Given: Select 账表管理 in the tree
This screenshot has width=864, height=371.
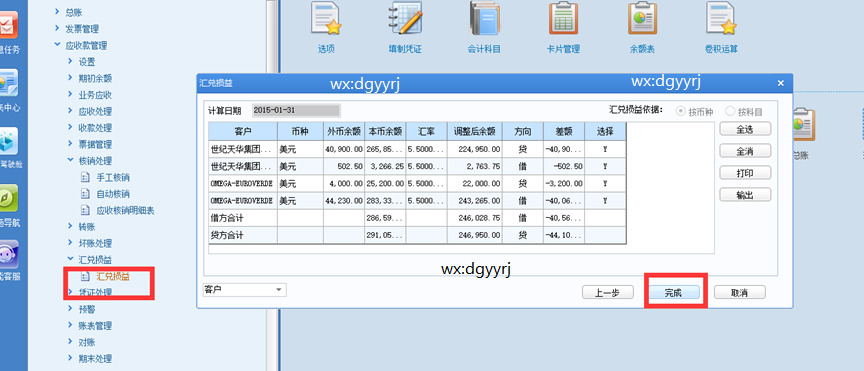Looking at the screenshot, I should 95,326.
